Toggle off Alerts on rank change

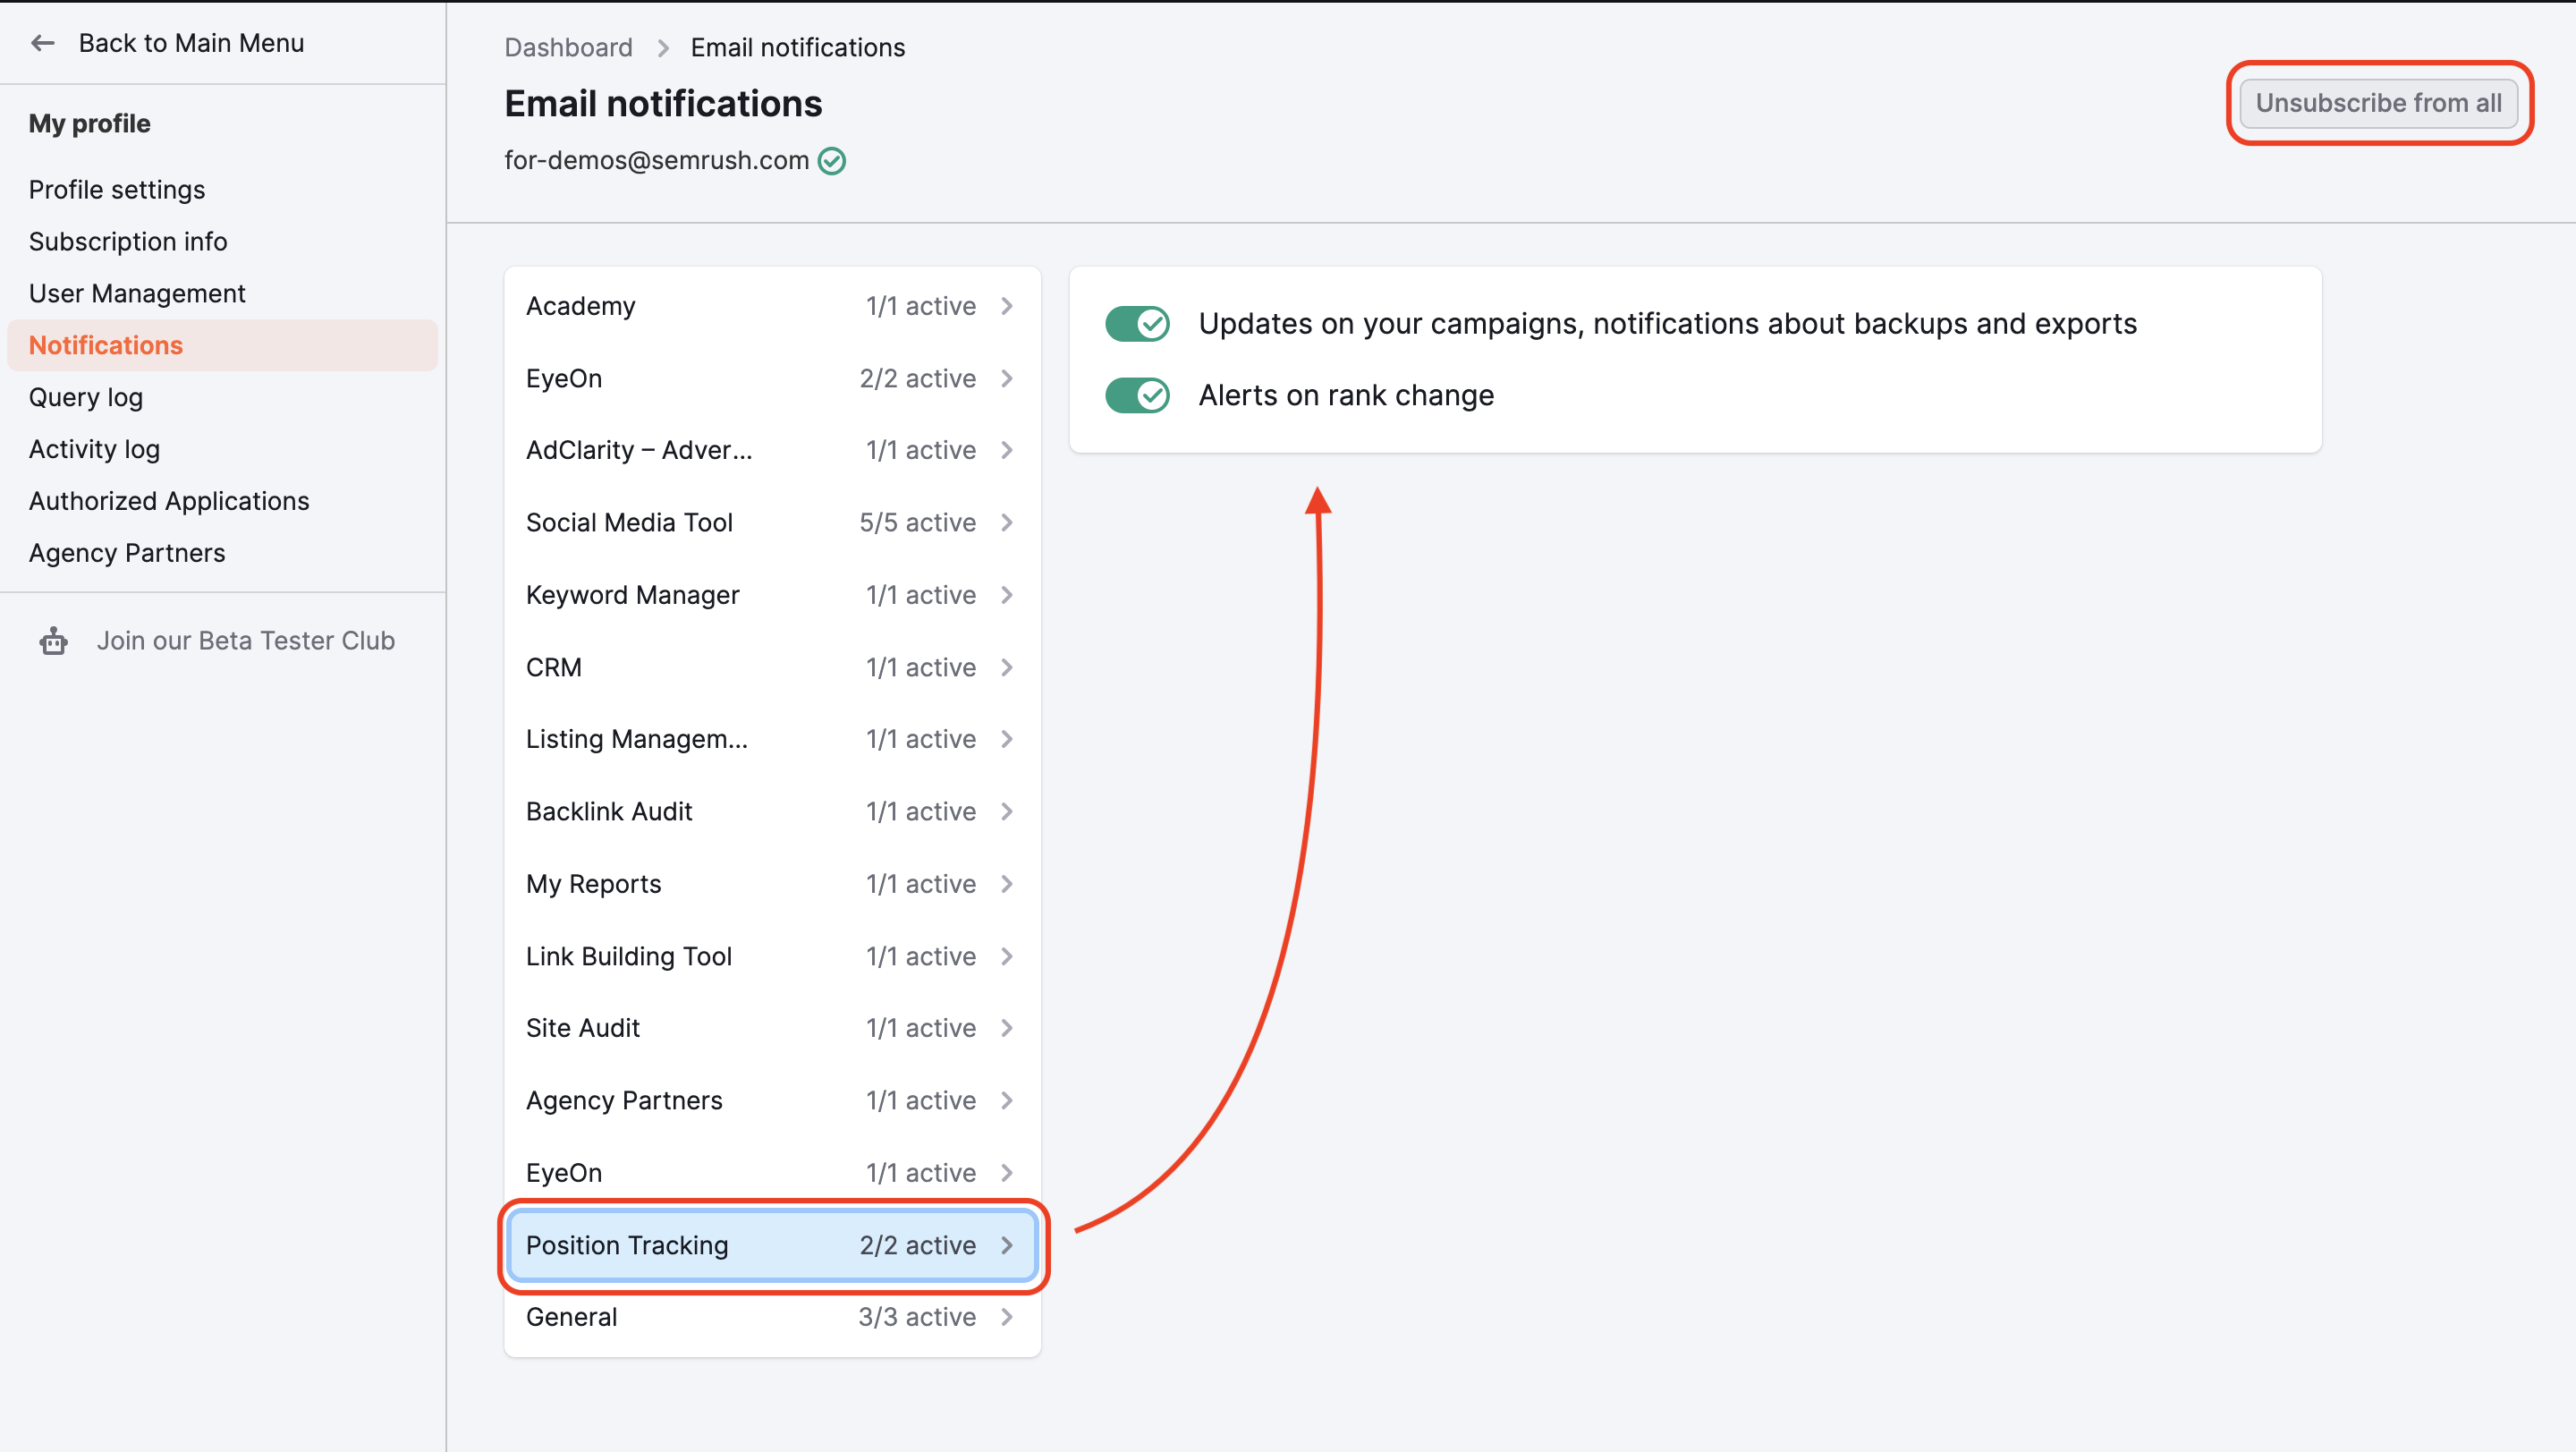[x=1137, y=396]
